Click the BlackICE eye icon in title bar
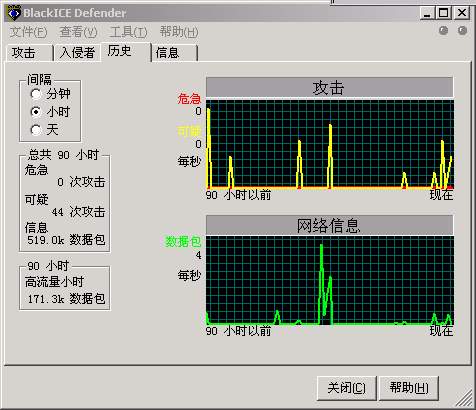Screen dimensions: 476x410 [x=14, y=13]
